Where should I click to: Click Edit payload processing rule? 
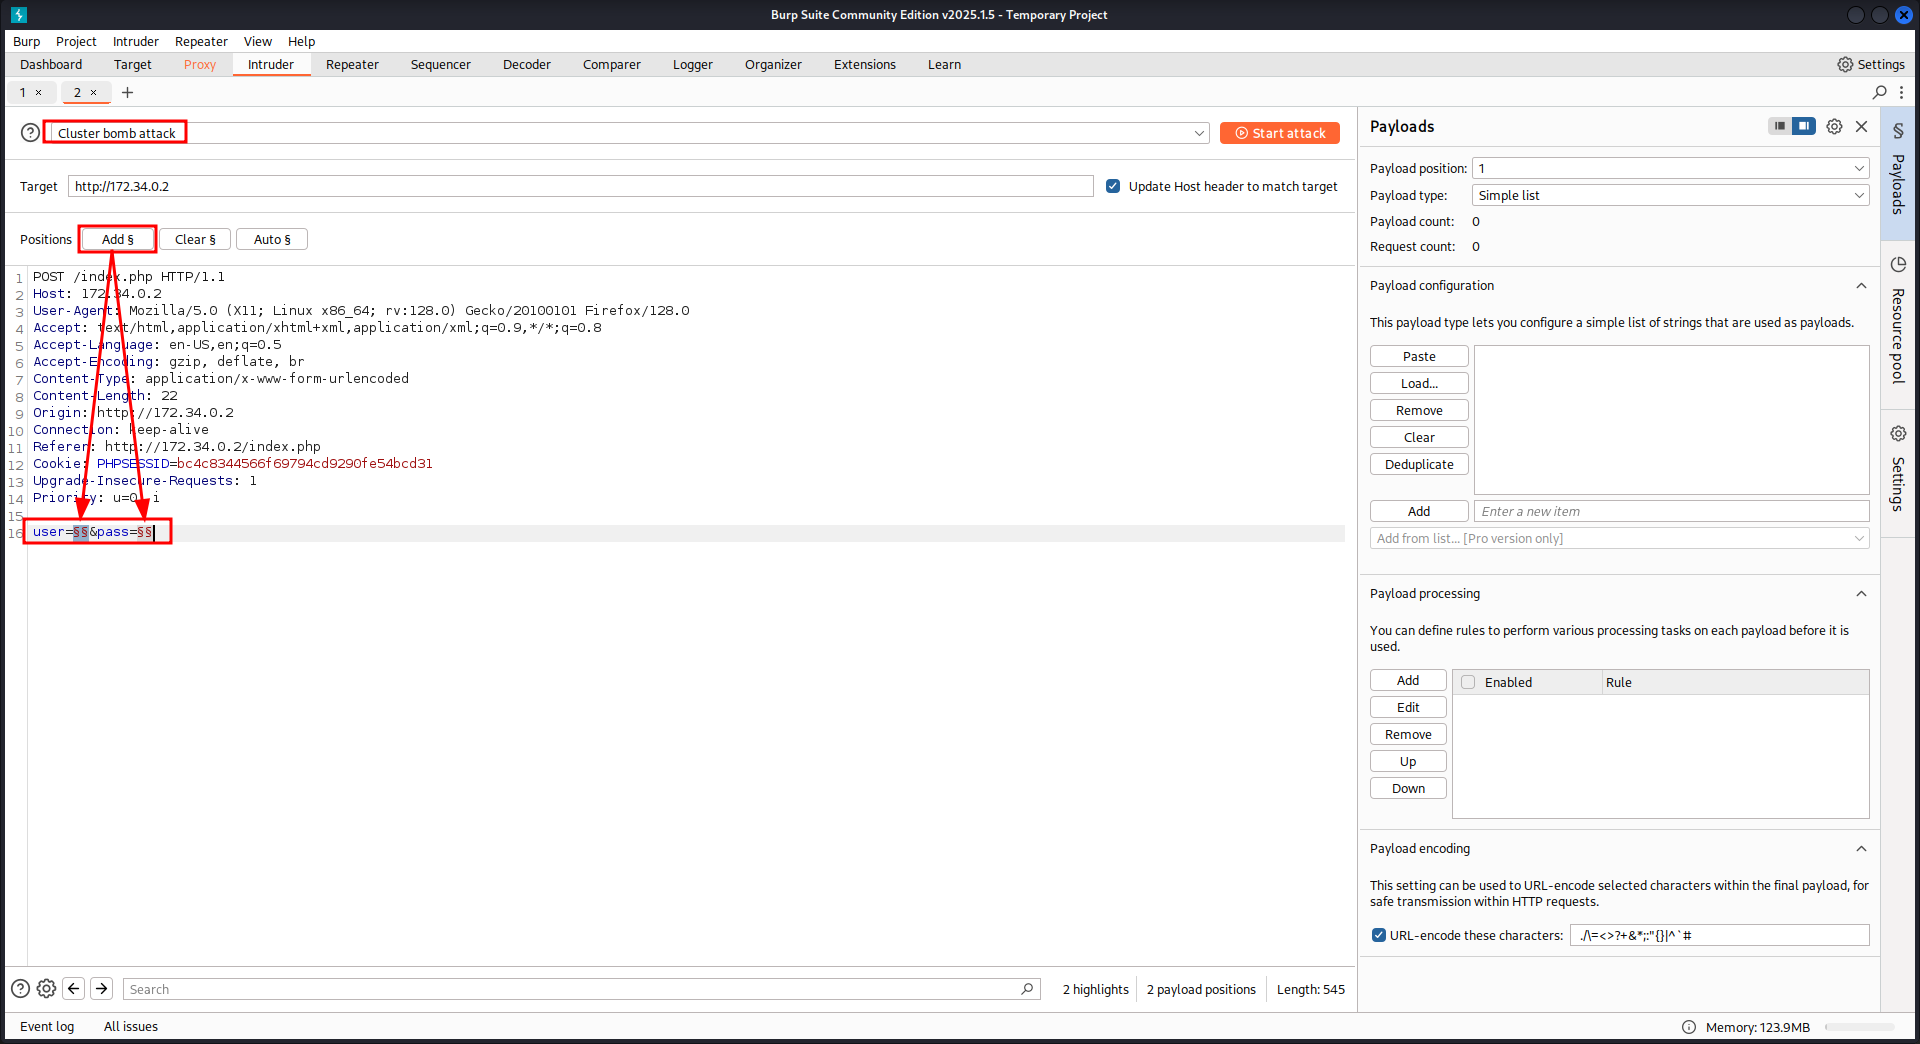point(1408,707)
